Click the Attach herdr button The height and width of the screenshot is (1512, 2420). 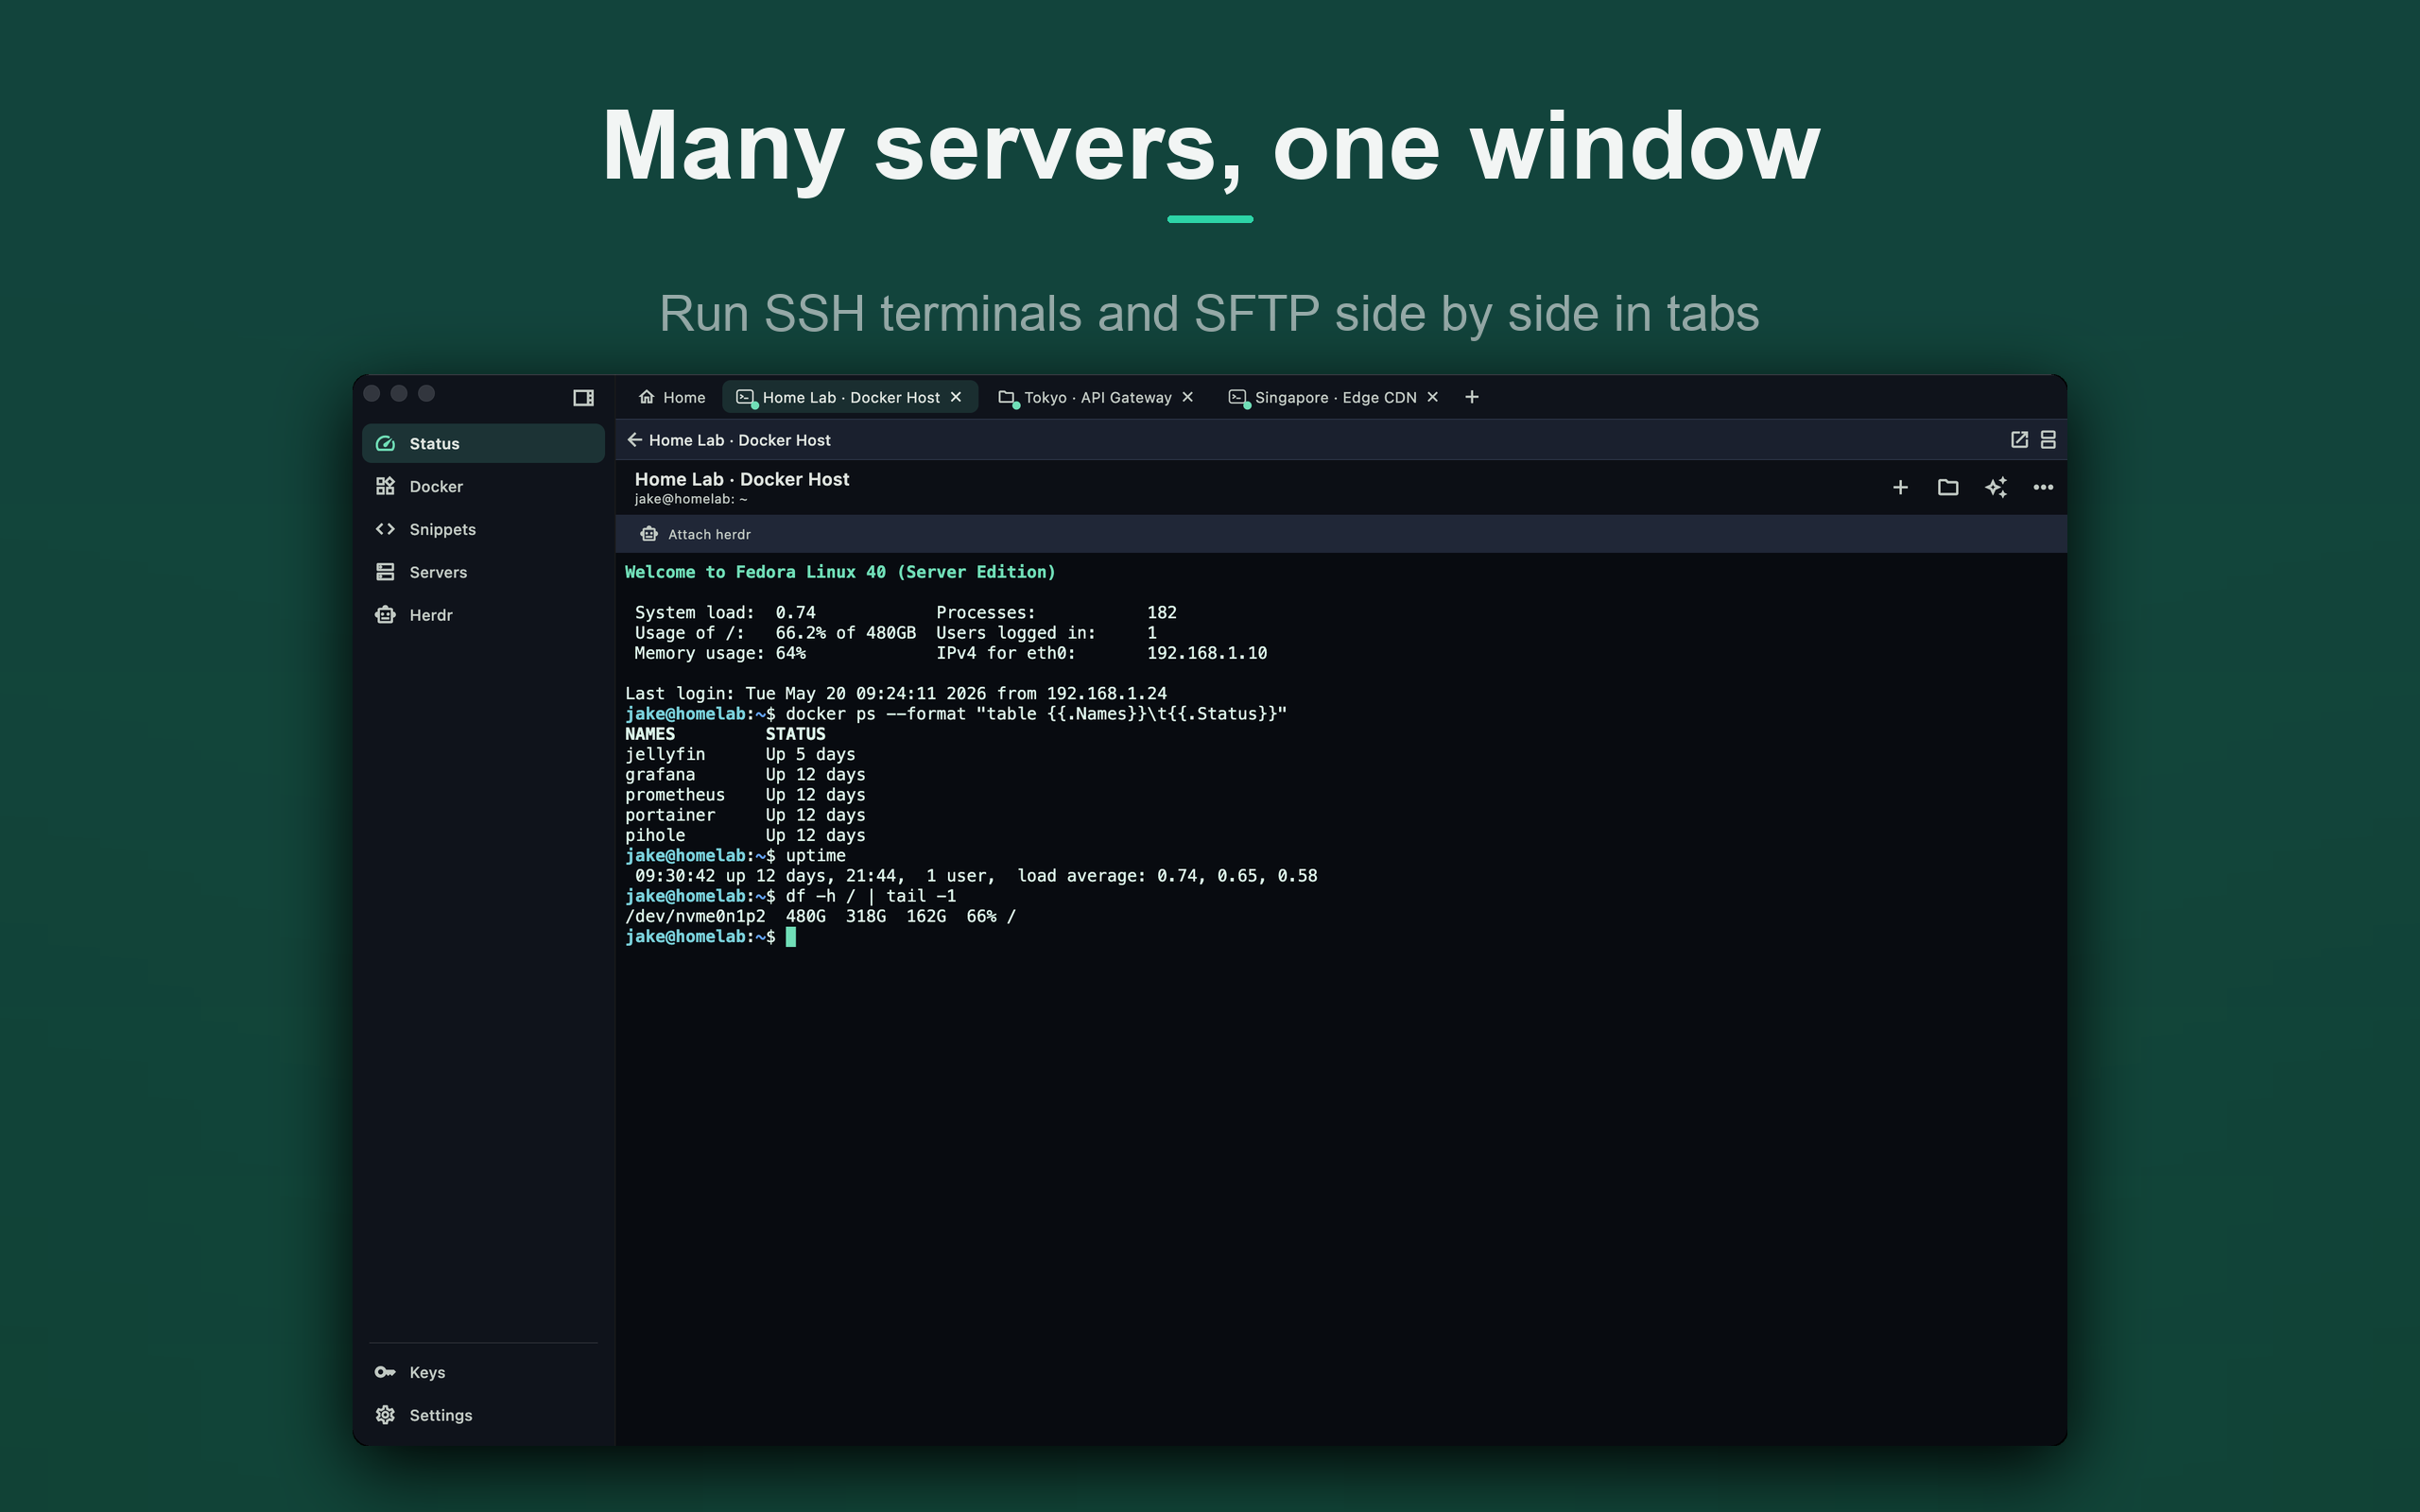[x=696, y=534]
